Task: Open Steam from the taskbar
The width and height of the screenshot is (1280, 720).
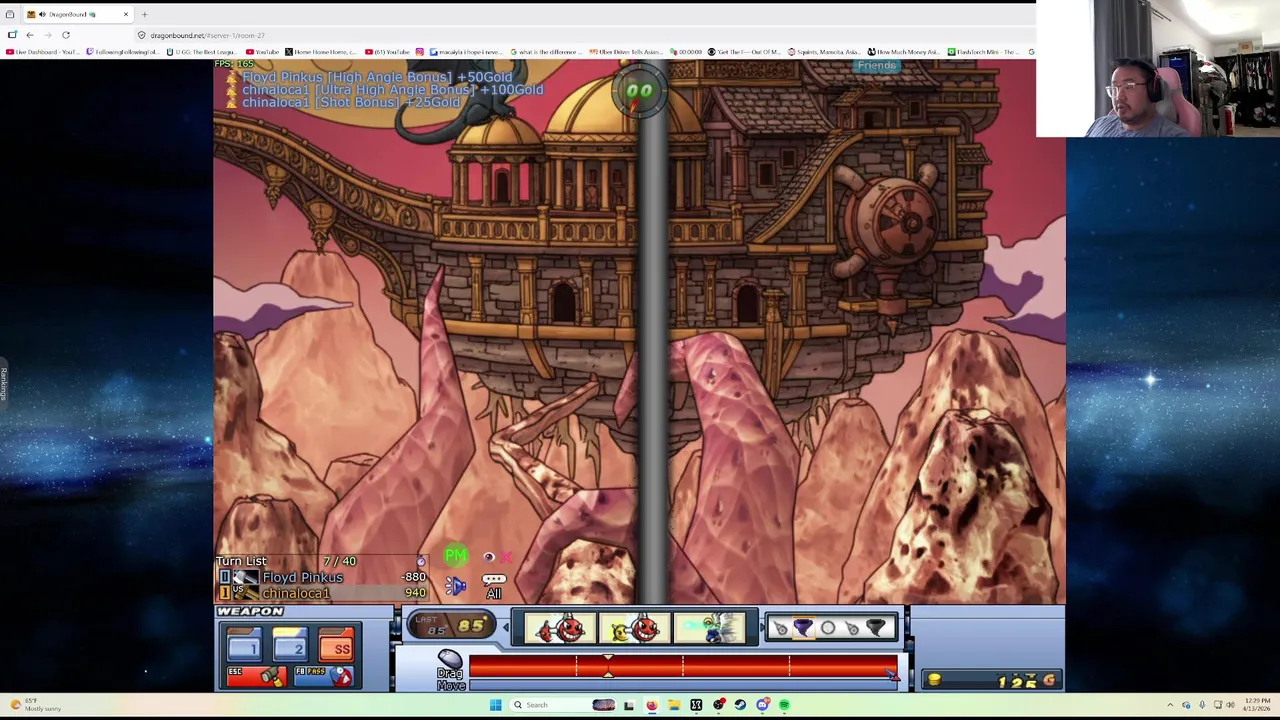Action: [x=740, y=705]
